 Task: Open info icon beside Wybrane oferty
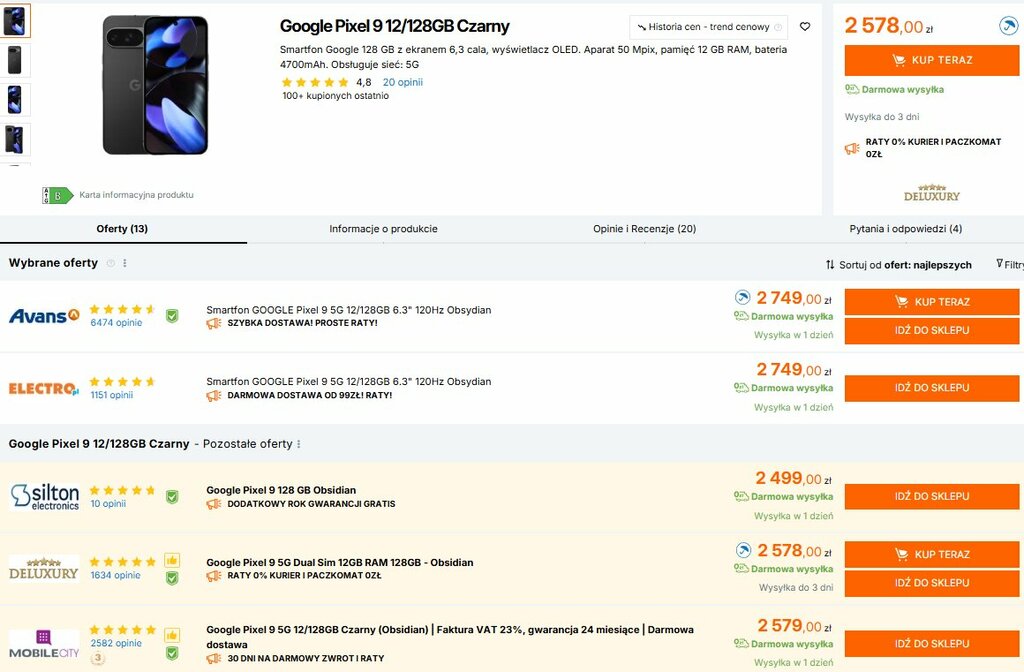point(111,263)
